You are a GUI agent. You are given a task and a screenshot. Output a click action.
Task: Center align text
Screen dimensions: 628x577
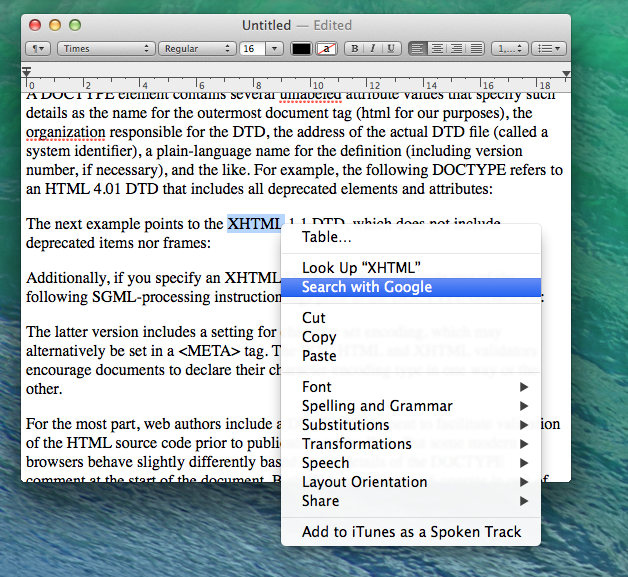437,48
